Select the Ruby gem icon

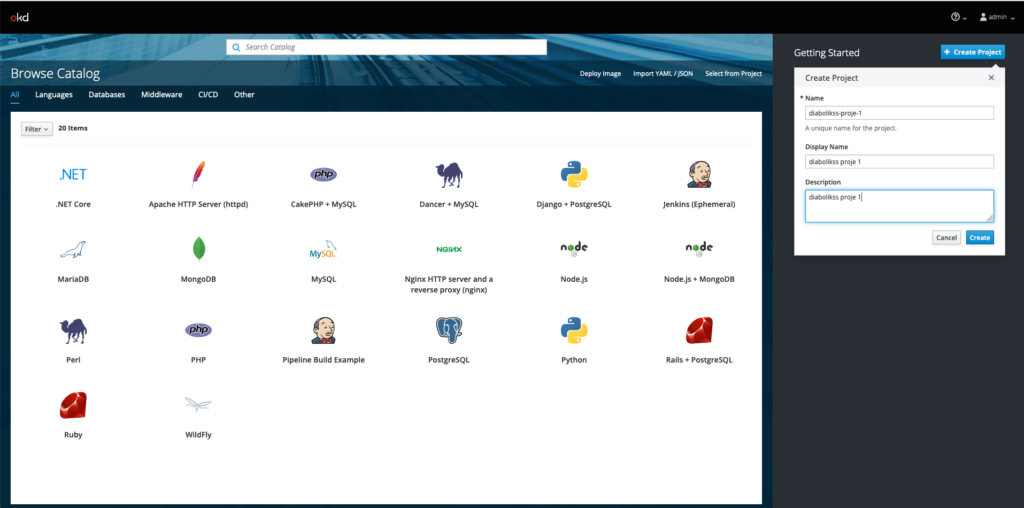73,405
